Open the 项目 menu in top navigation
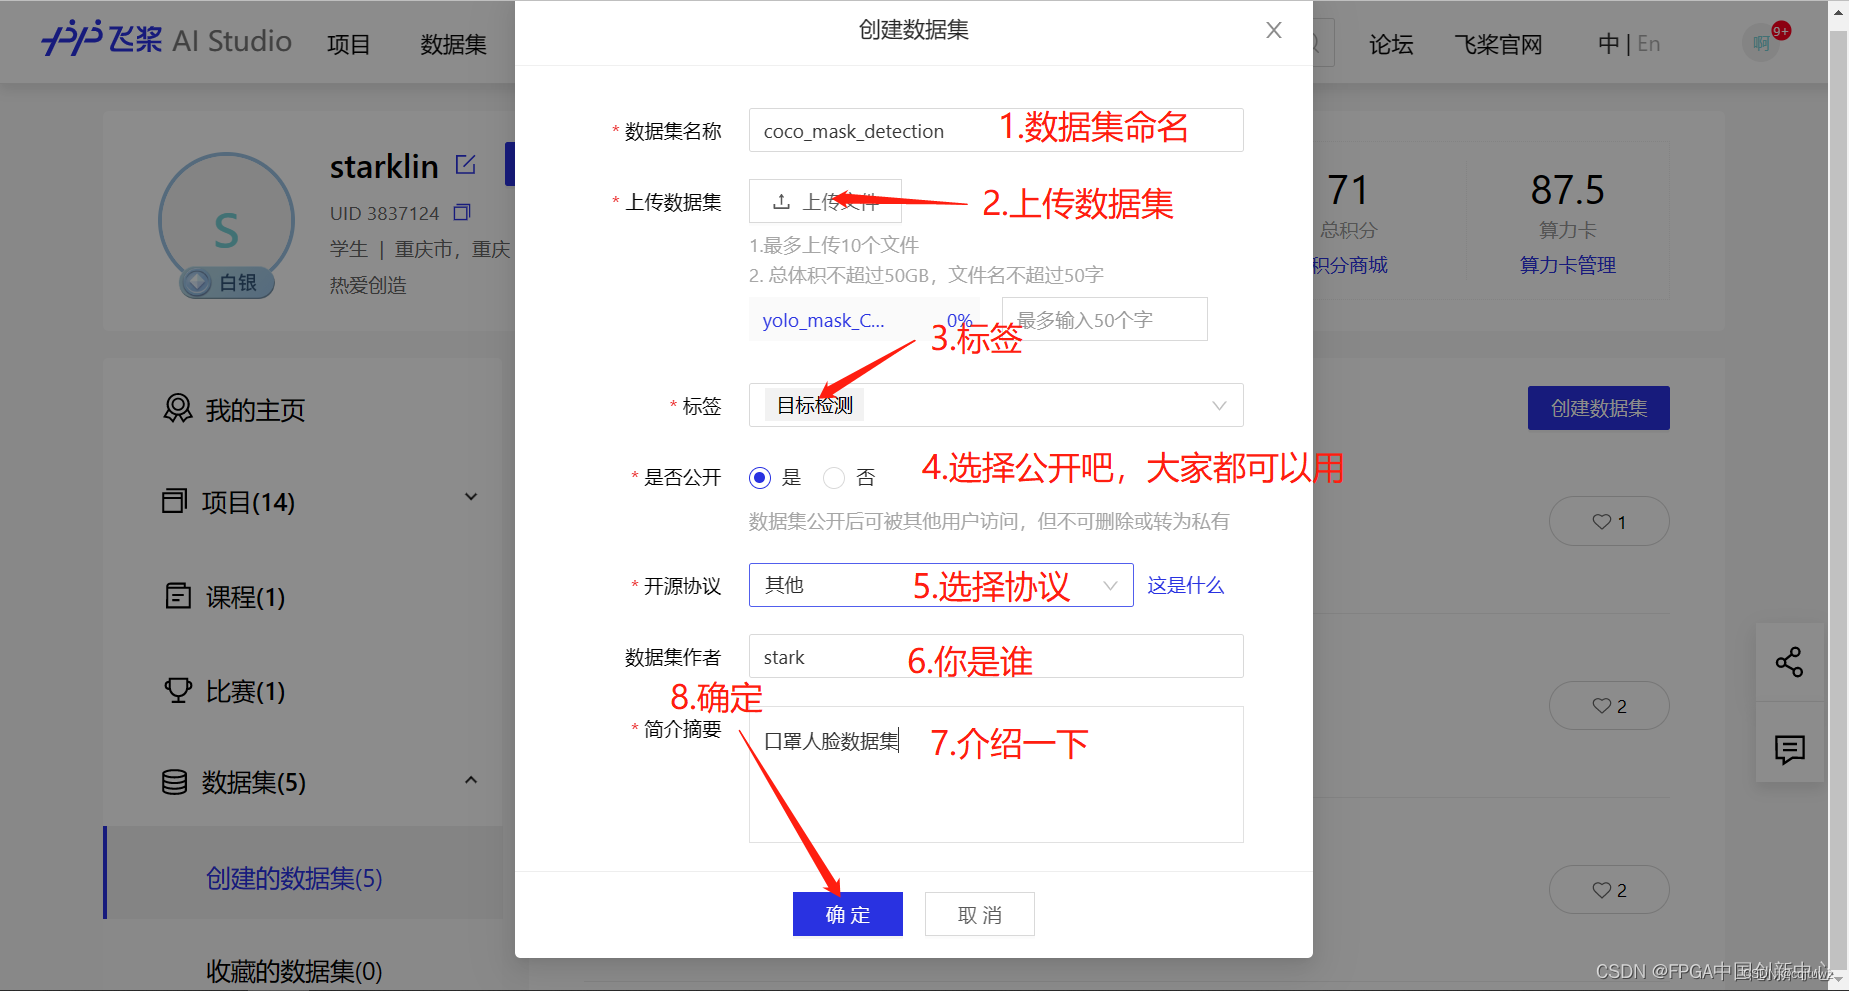The width and height of the screenshot is (1849, 991). point(348,44)
